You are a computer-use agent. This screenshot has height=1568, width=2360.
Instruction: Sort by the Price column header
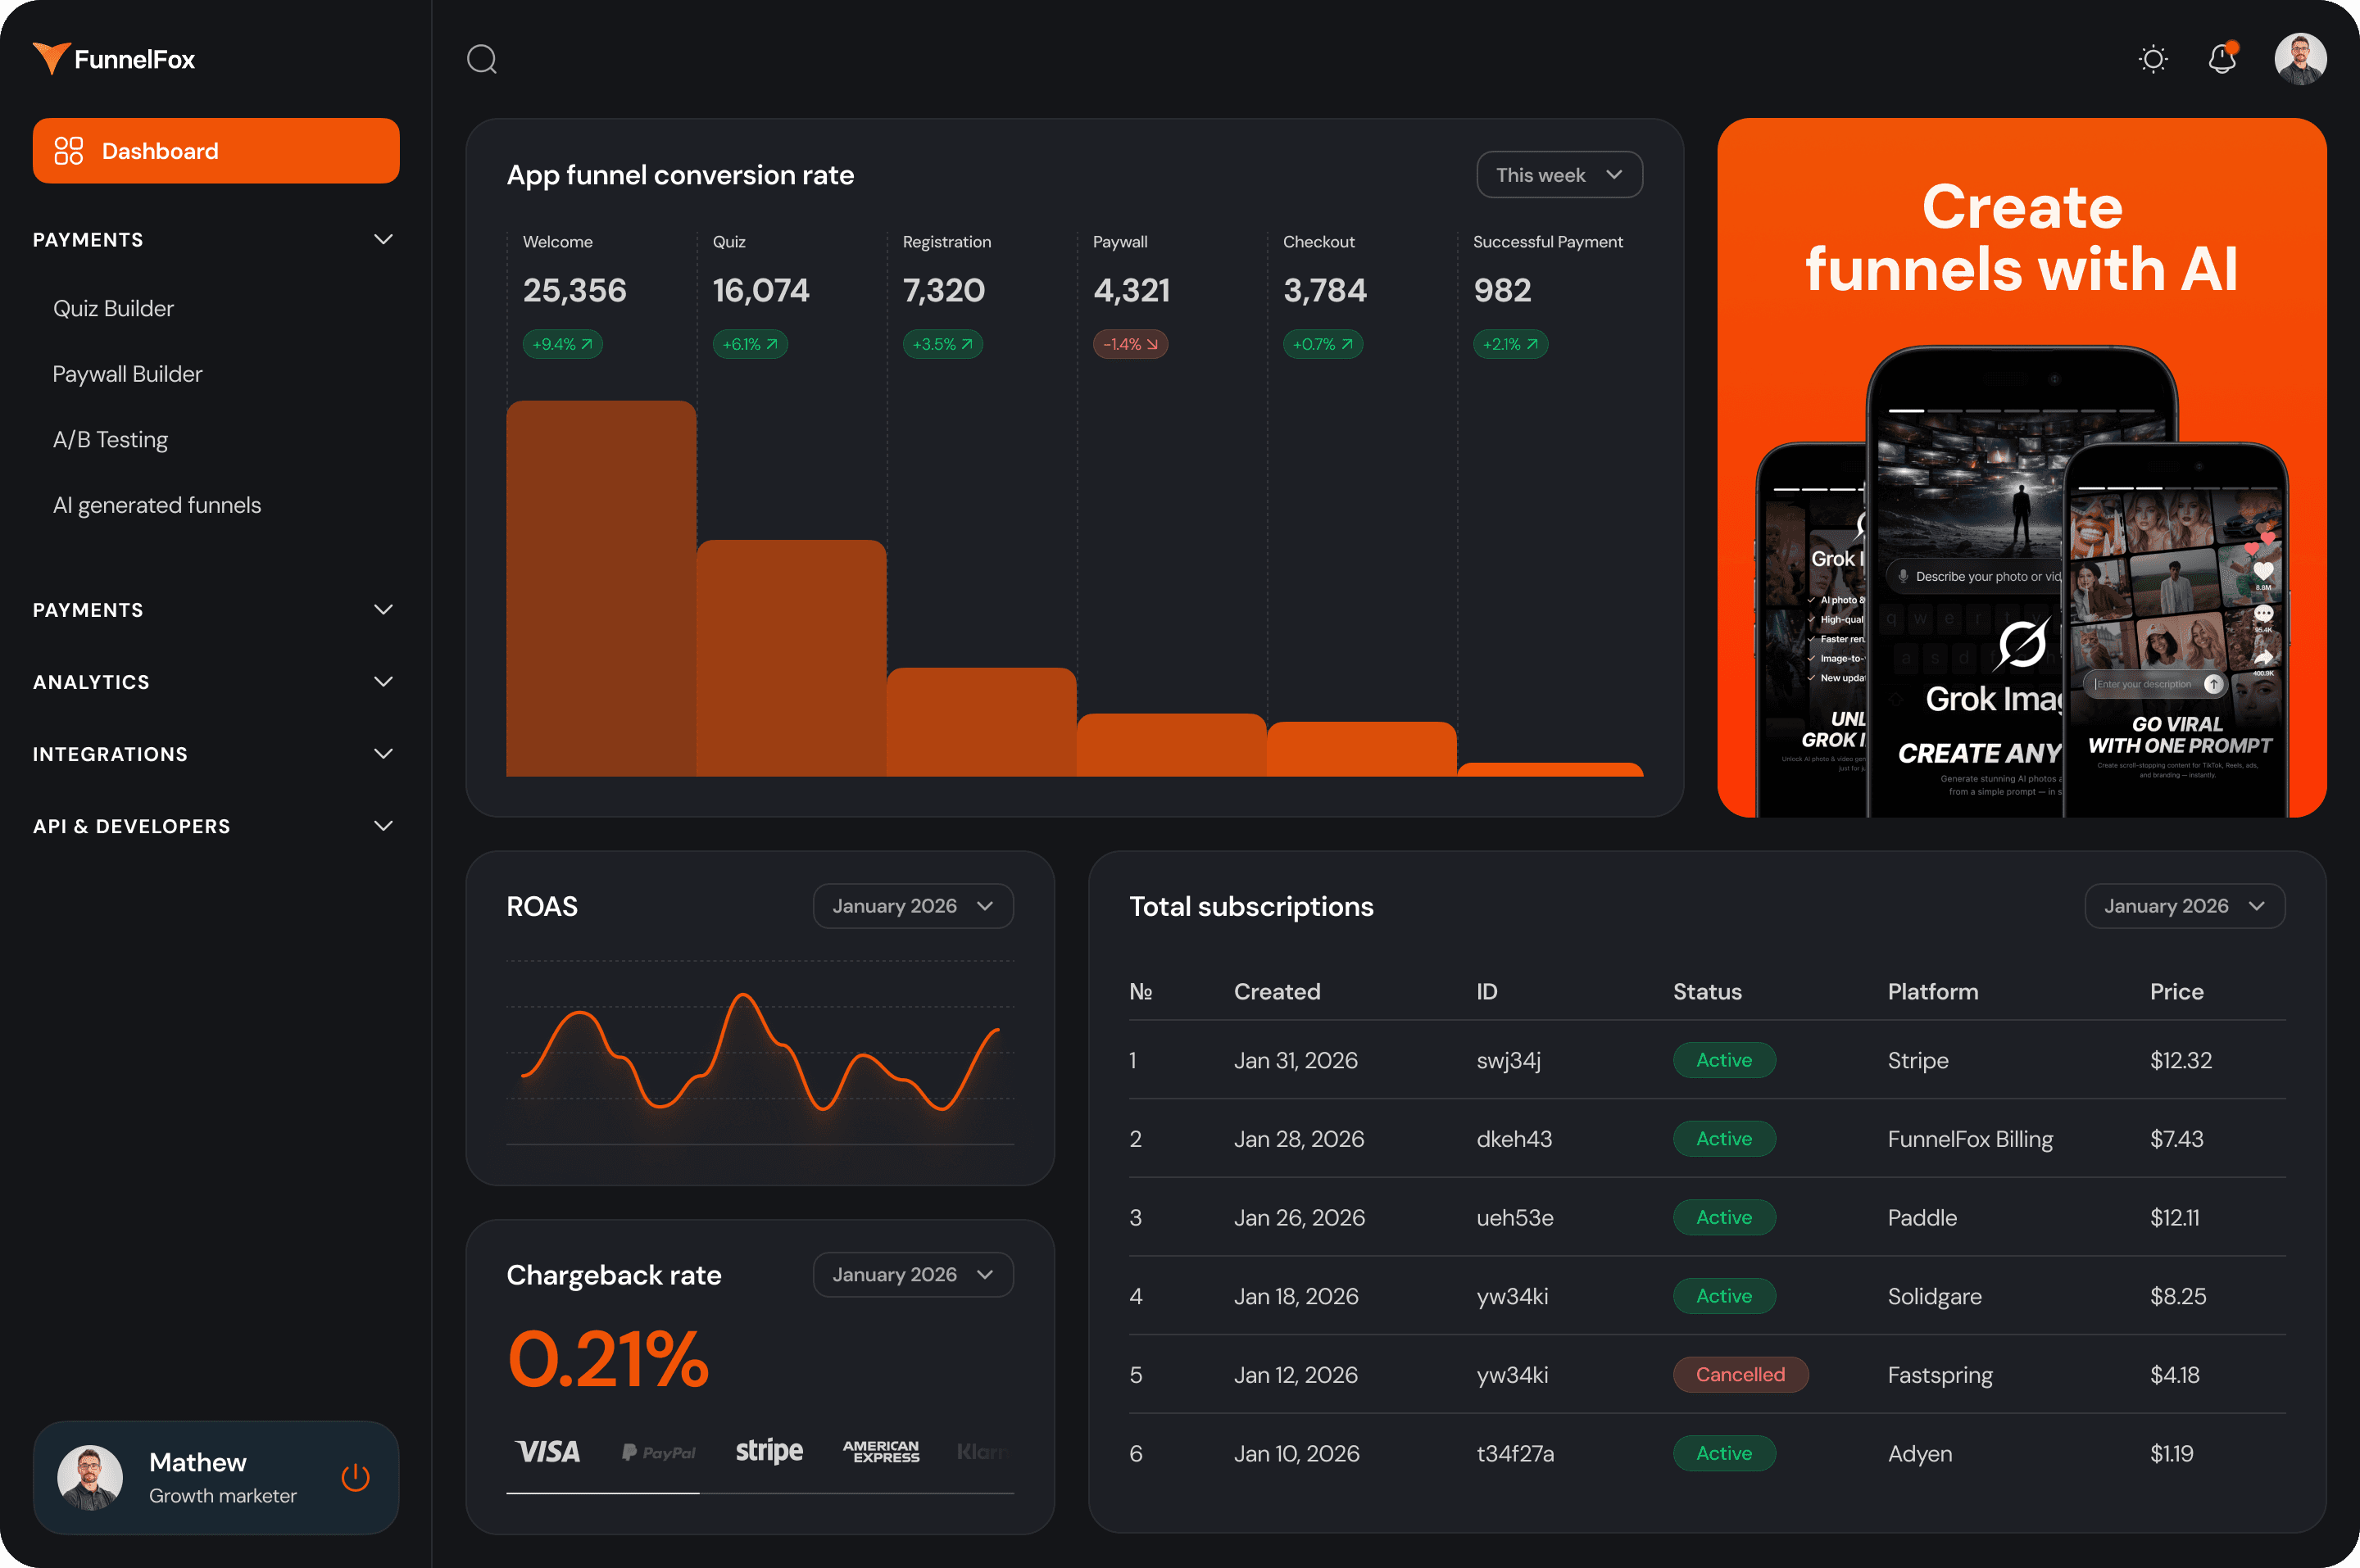(x=2176, y=992)
